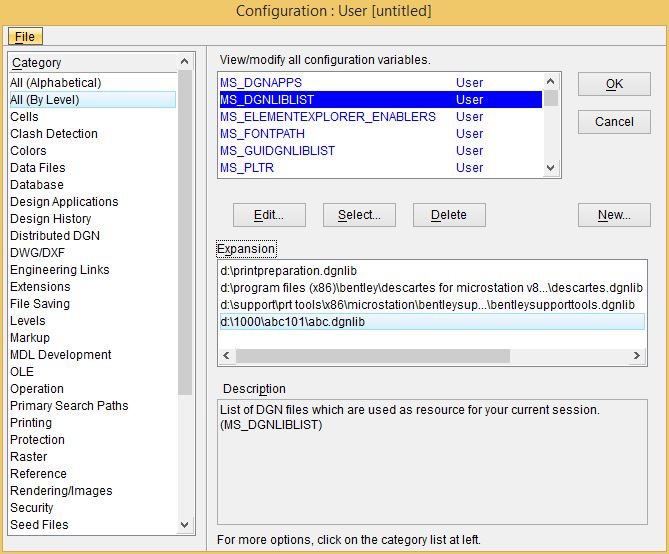Image resolution: width=669 pixels, height=554 pixels.
Task: Click bentleysupporttools.dgnlib expansion entry
Action: [432, 305]
